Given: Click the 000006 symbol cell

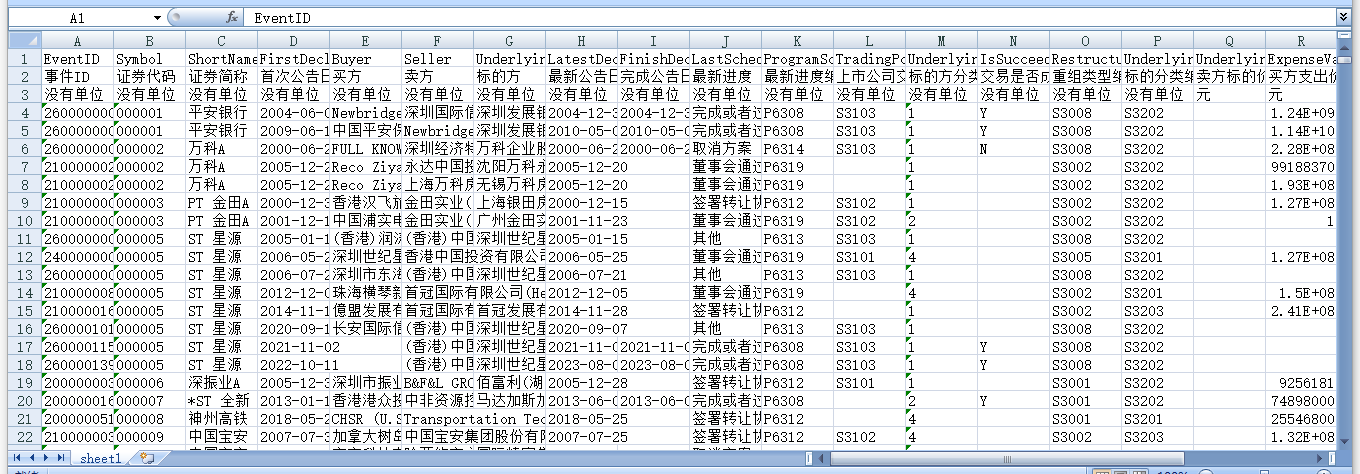Looking at the screenshot, I should click(149, 383).
